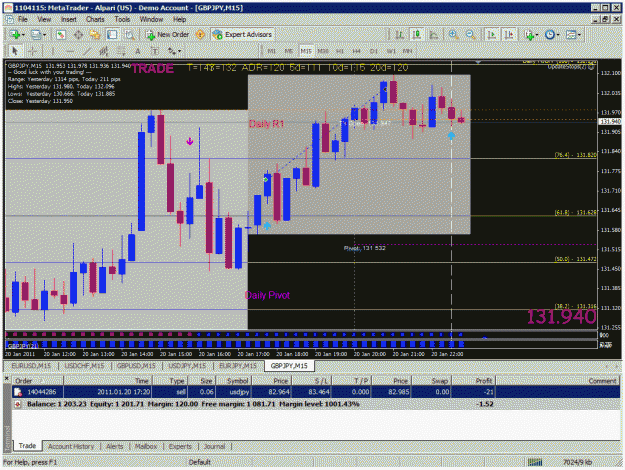
Task: Select the Equidistant Channel tool
Action: tap(104, 51)
